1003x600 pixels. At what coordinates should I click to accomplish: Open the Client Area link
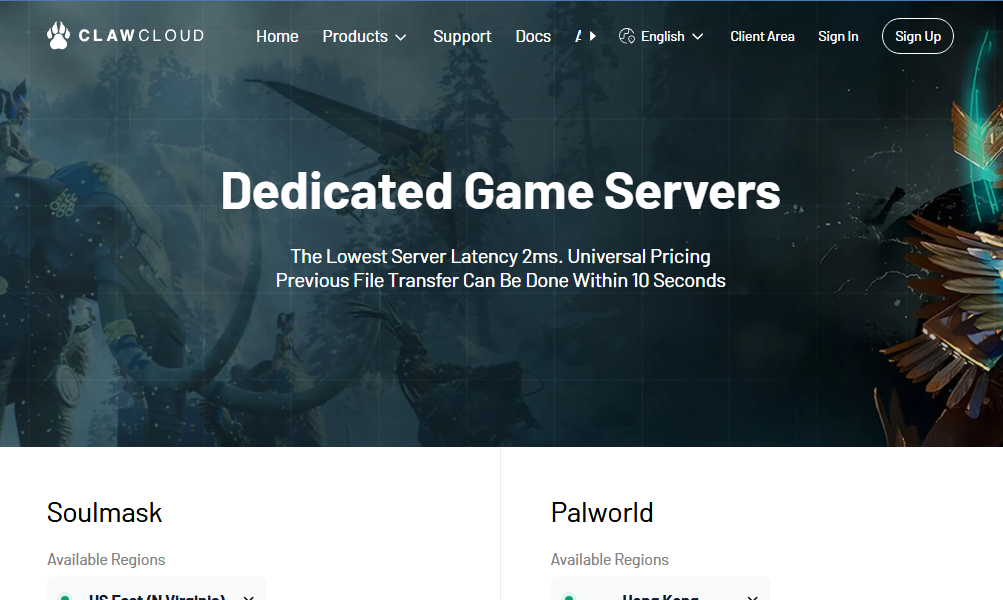click(x=762, y=36)
